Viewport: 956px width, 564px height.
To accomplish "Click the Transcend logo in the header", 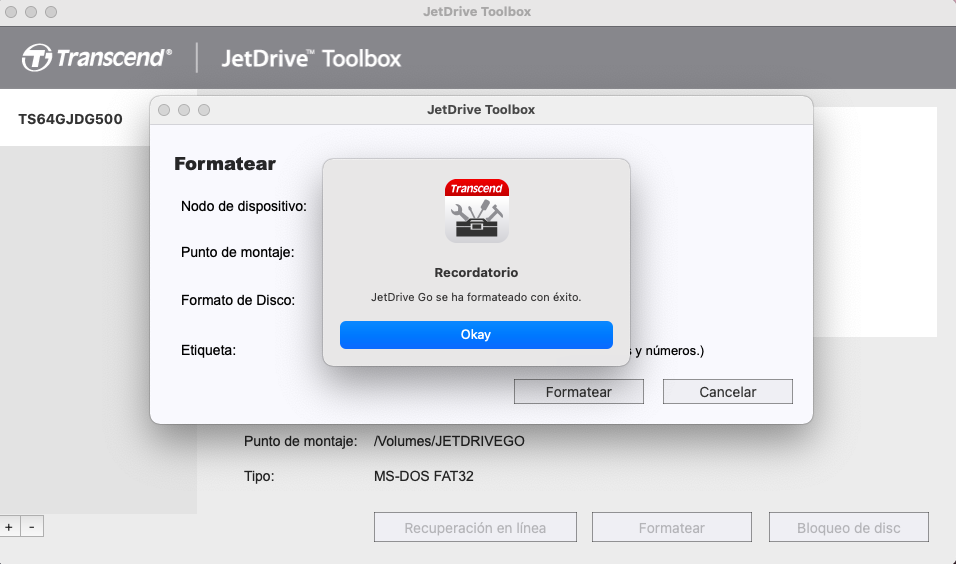I will click(97, 58).
